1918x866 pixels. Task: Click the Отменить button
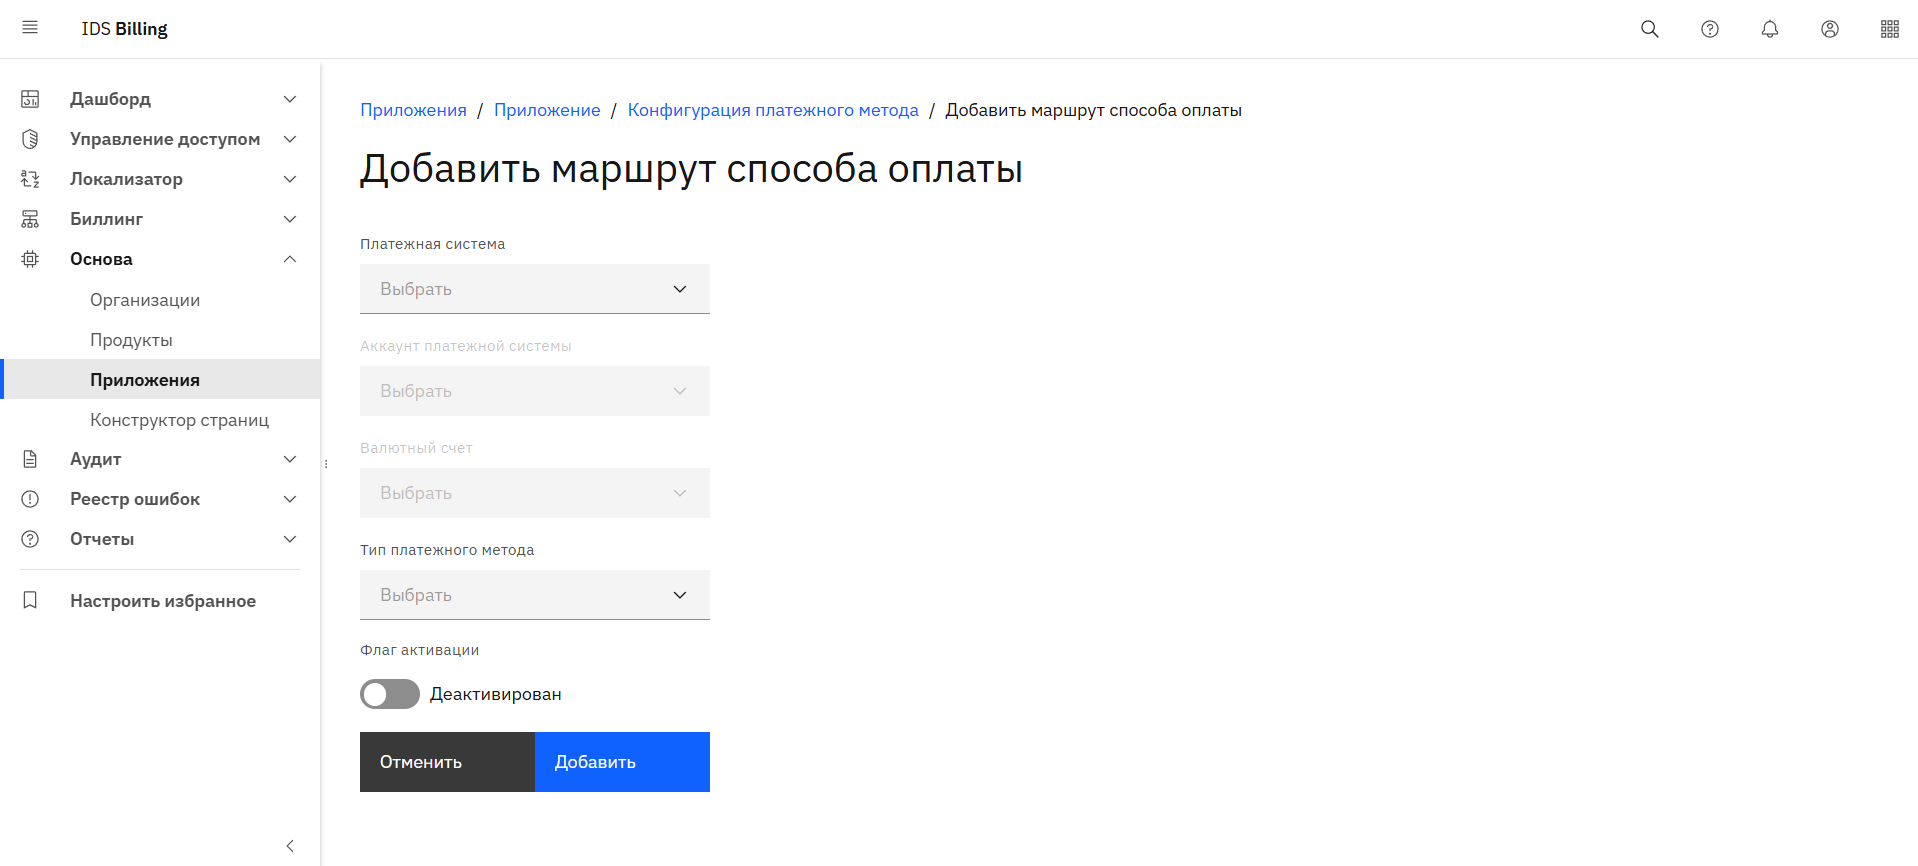click(x=447, y=762)
